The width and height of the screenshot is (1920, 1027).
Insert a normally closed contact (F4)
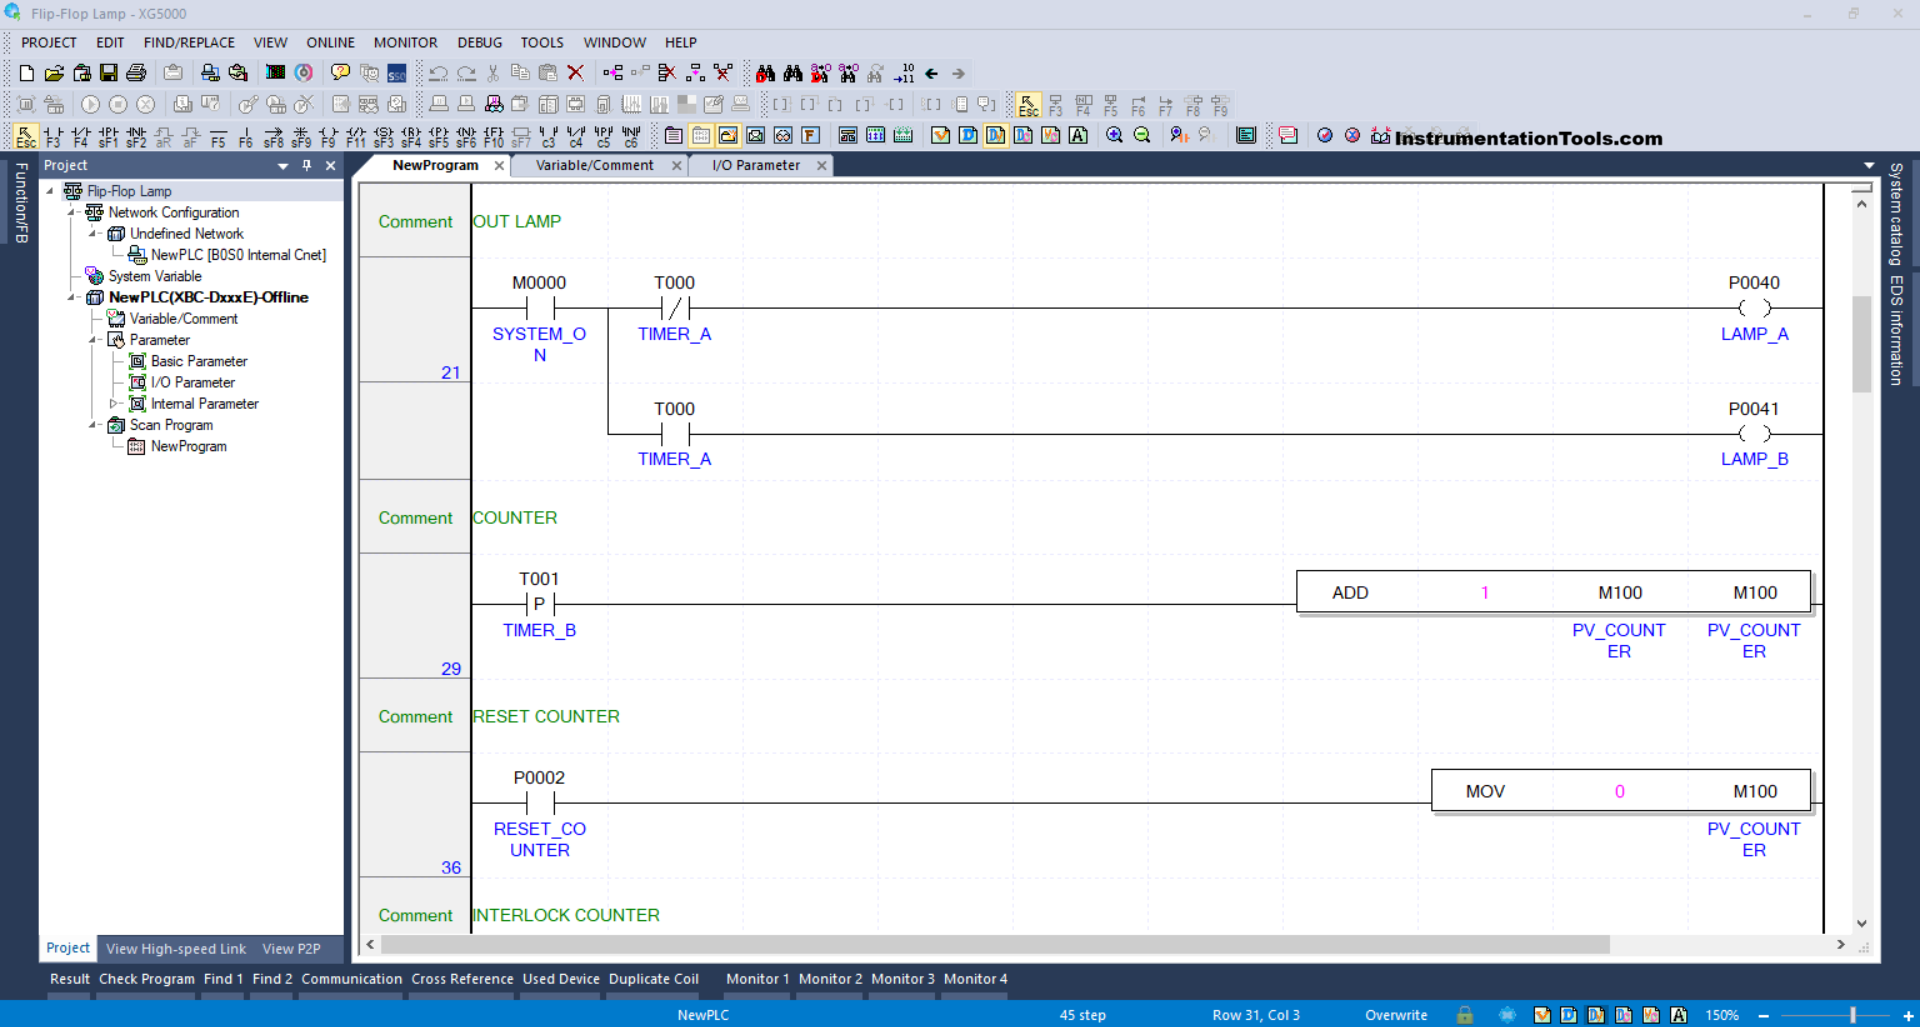pos(81,136)
